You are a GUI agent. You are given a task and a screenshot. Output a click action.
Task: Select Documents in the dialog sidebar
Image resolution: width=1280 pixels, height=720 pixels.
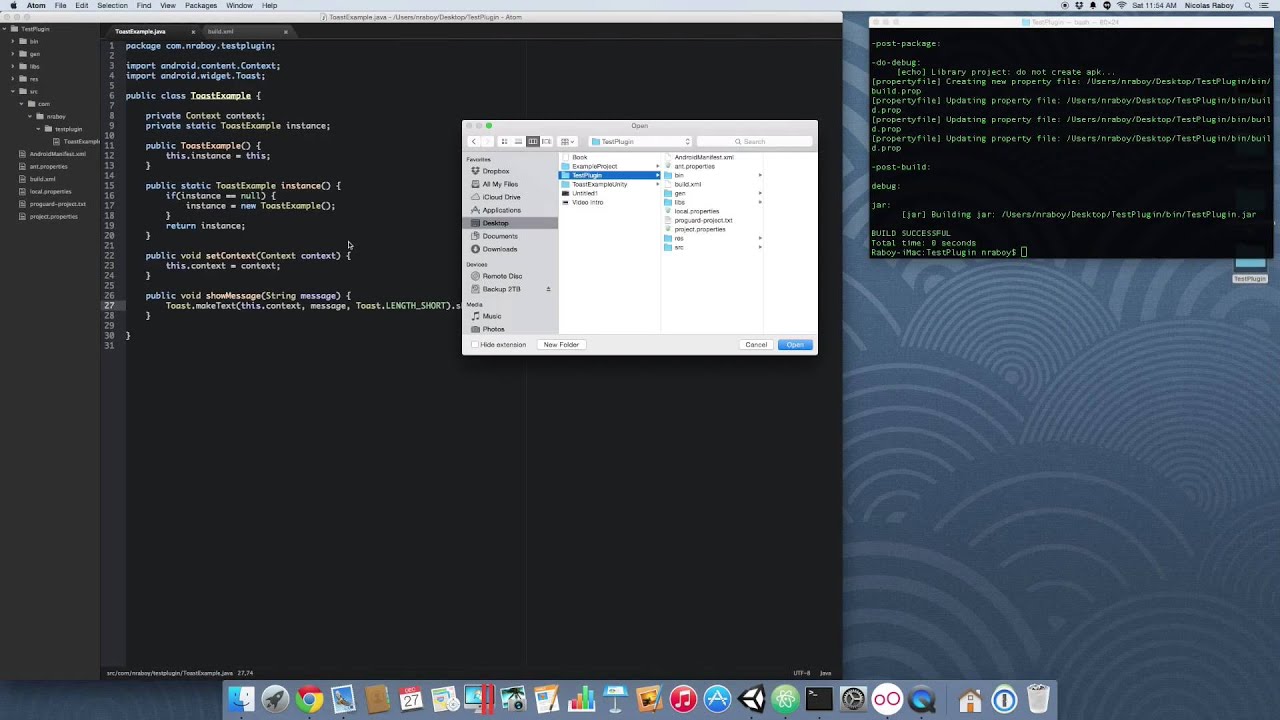click(x=500, y=236)
